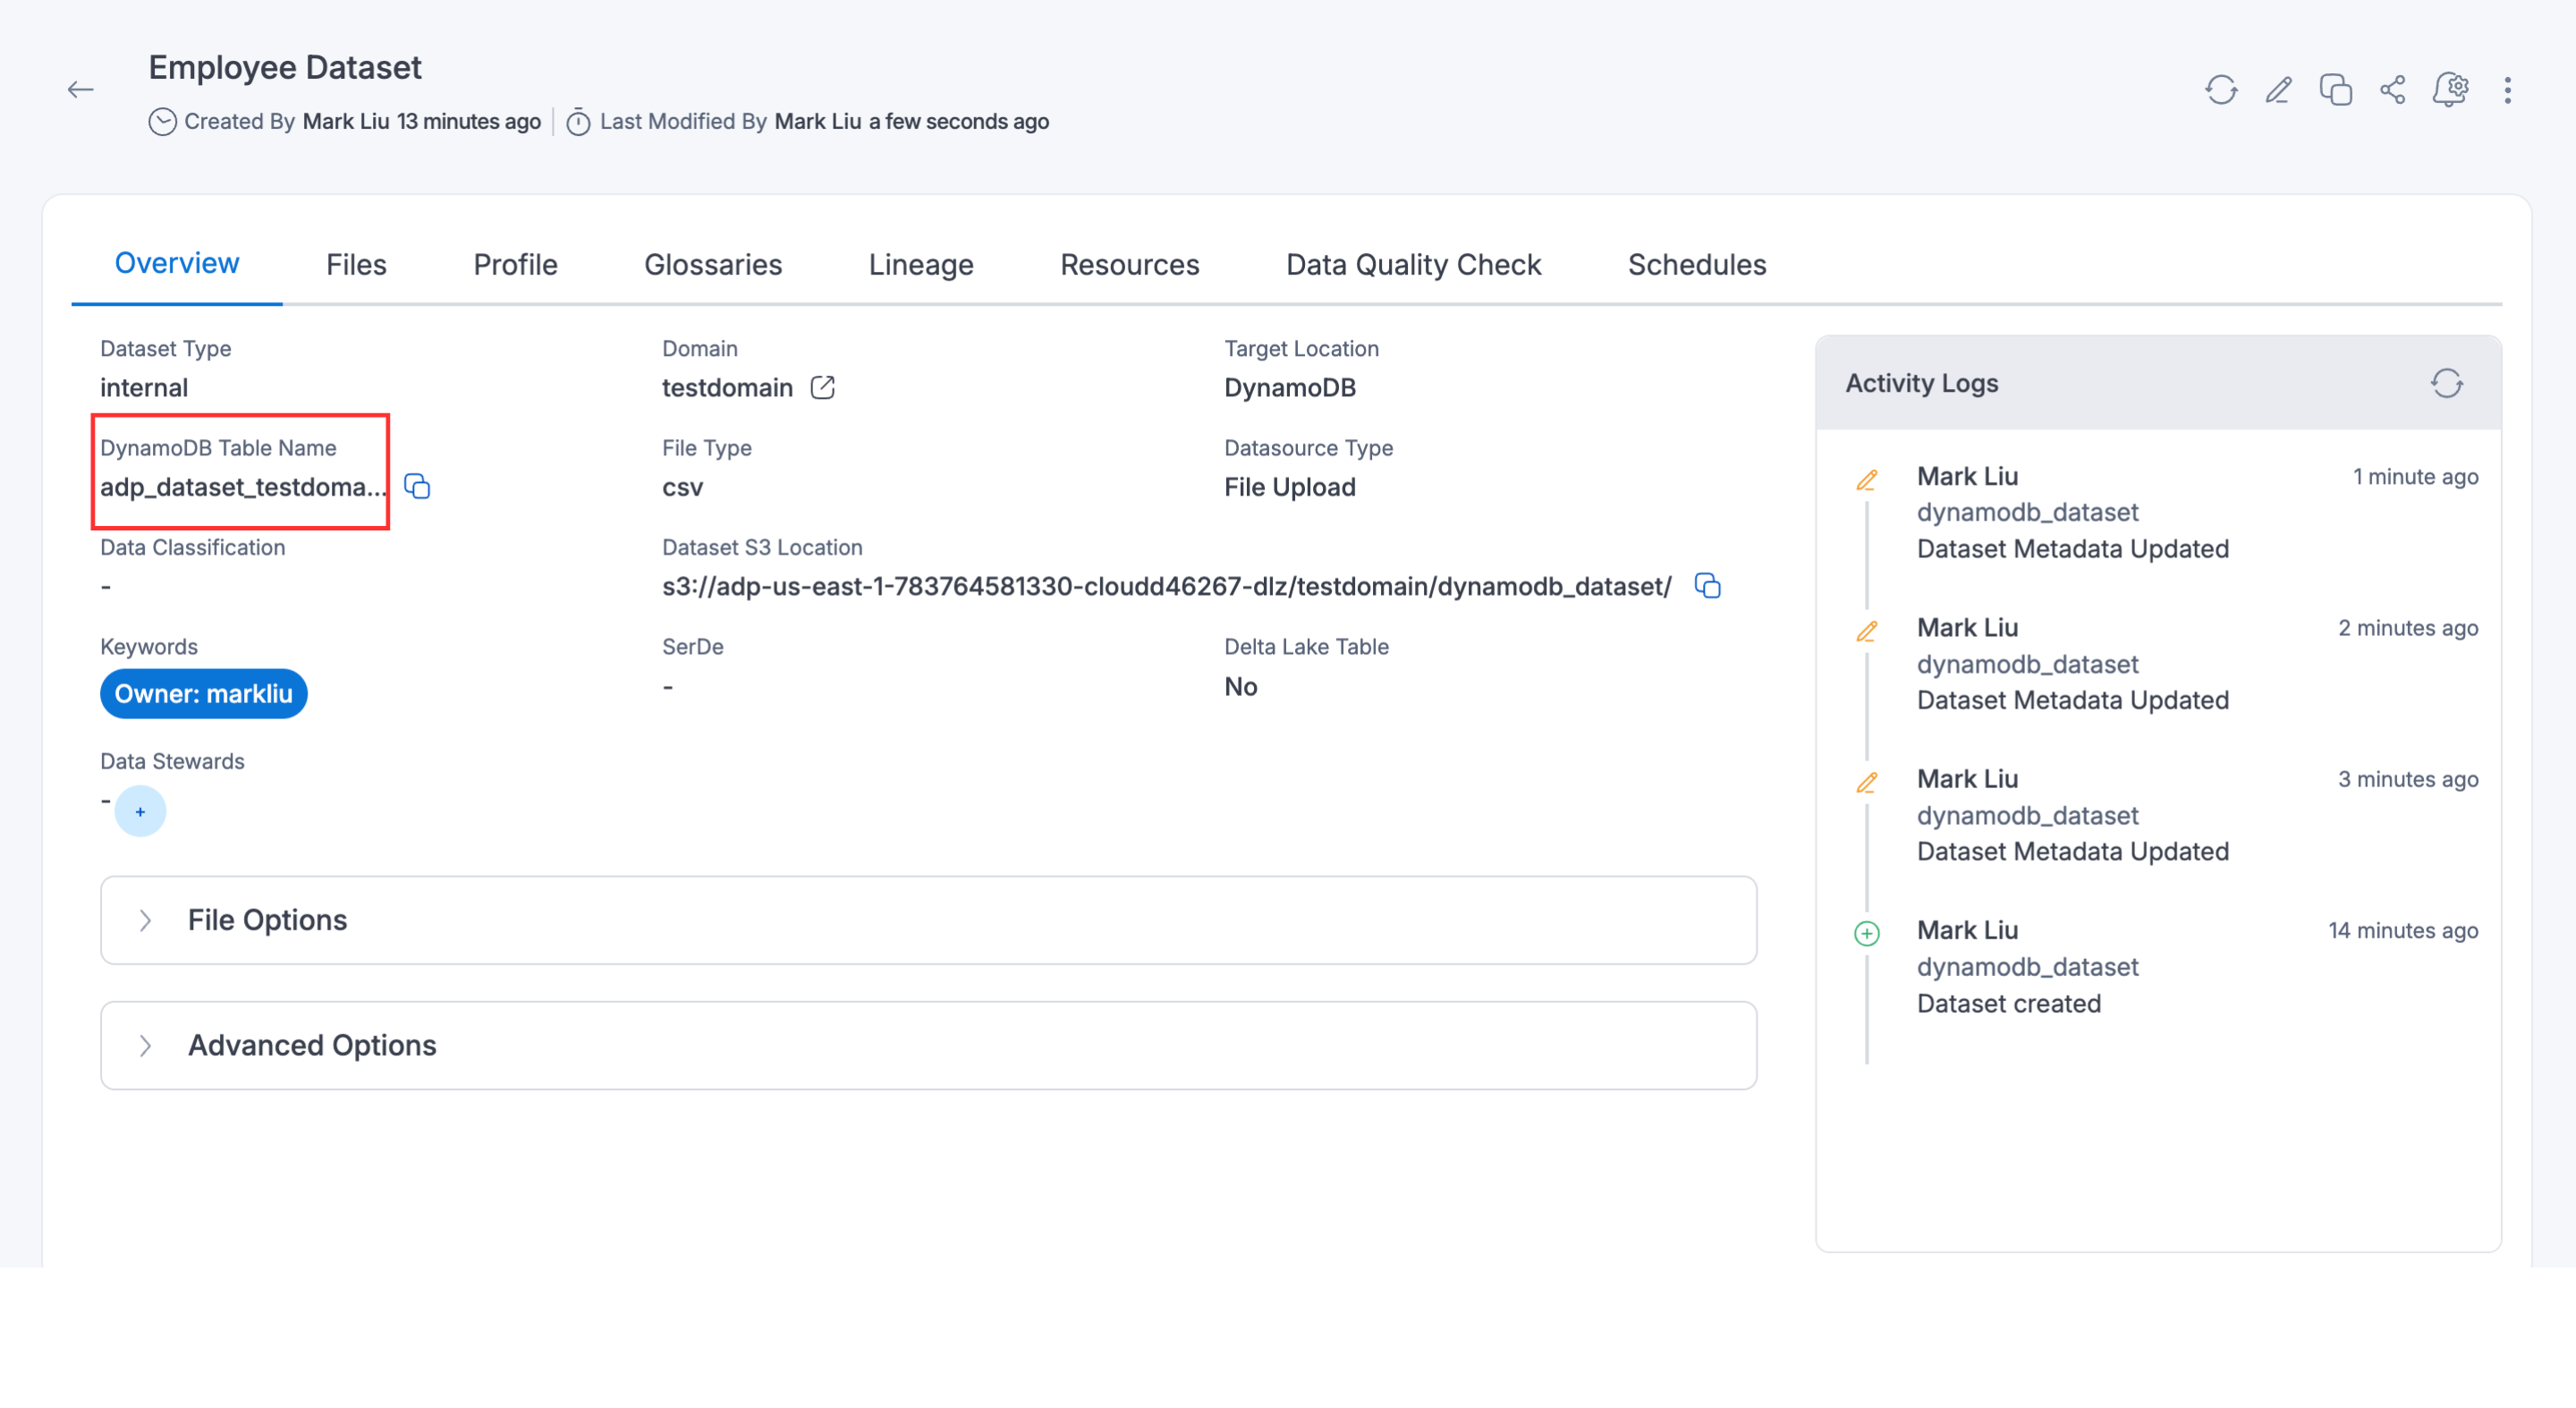Viewport: 2576px width, 1408px height.
Task: Open the three-dot more options menu
Action: (2507, 90)
